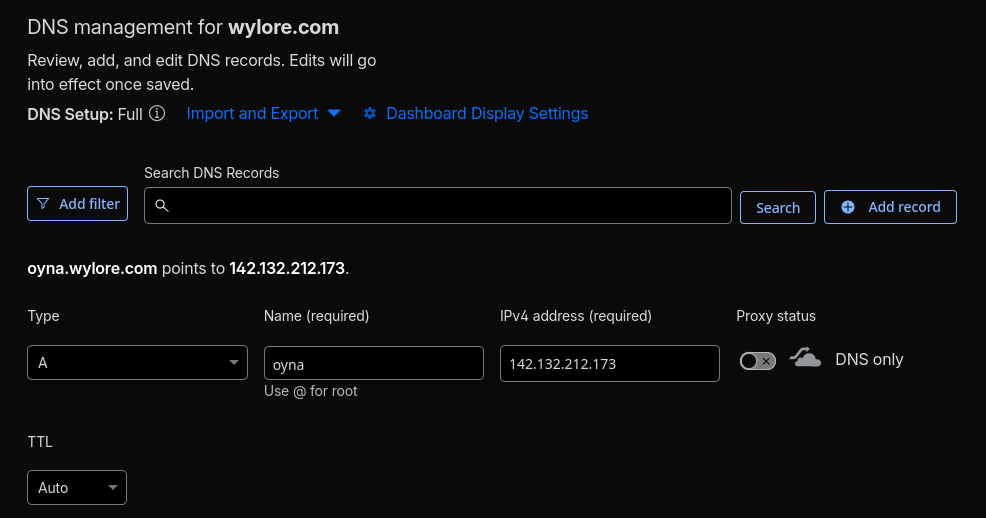The image size is (986, 518).
Task: Click the Name field containing oyna
Action: tap(373, 364)
